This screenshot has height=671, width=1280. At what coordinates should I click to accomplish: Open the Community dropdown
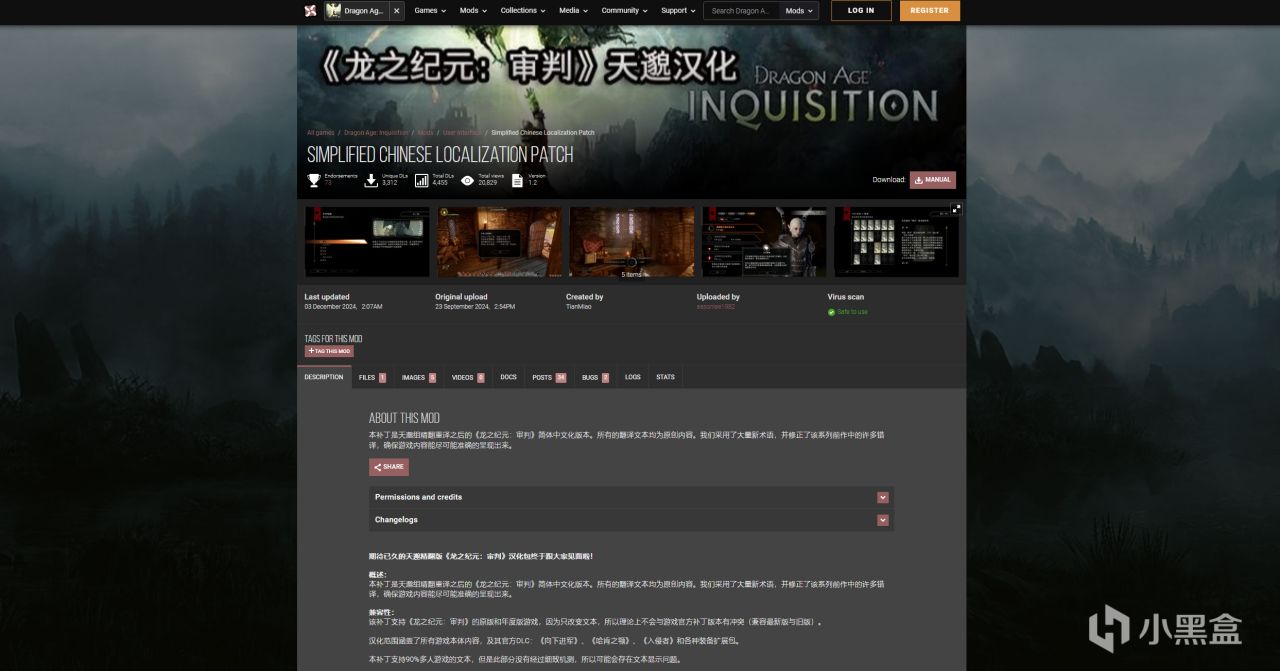point(624,11)
